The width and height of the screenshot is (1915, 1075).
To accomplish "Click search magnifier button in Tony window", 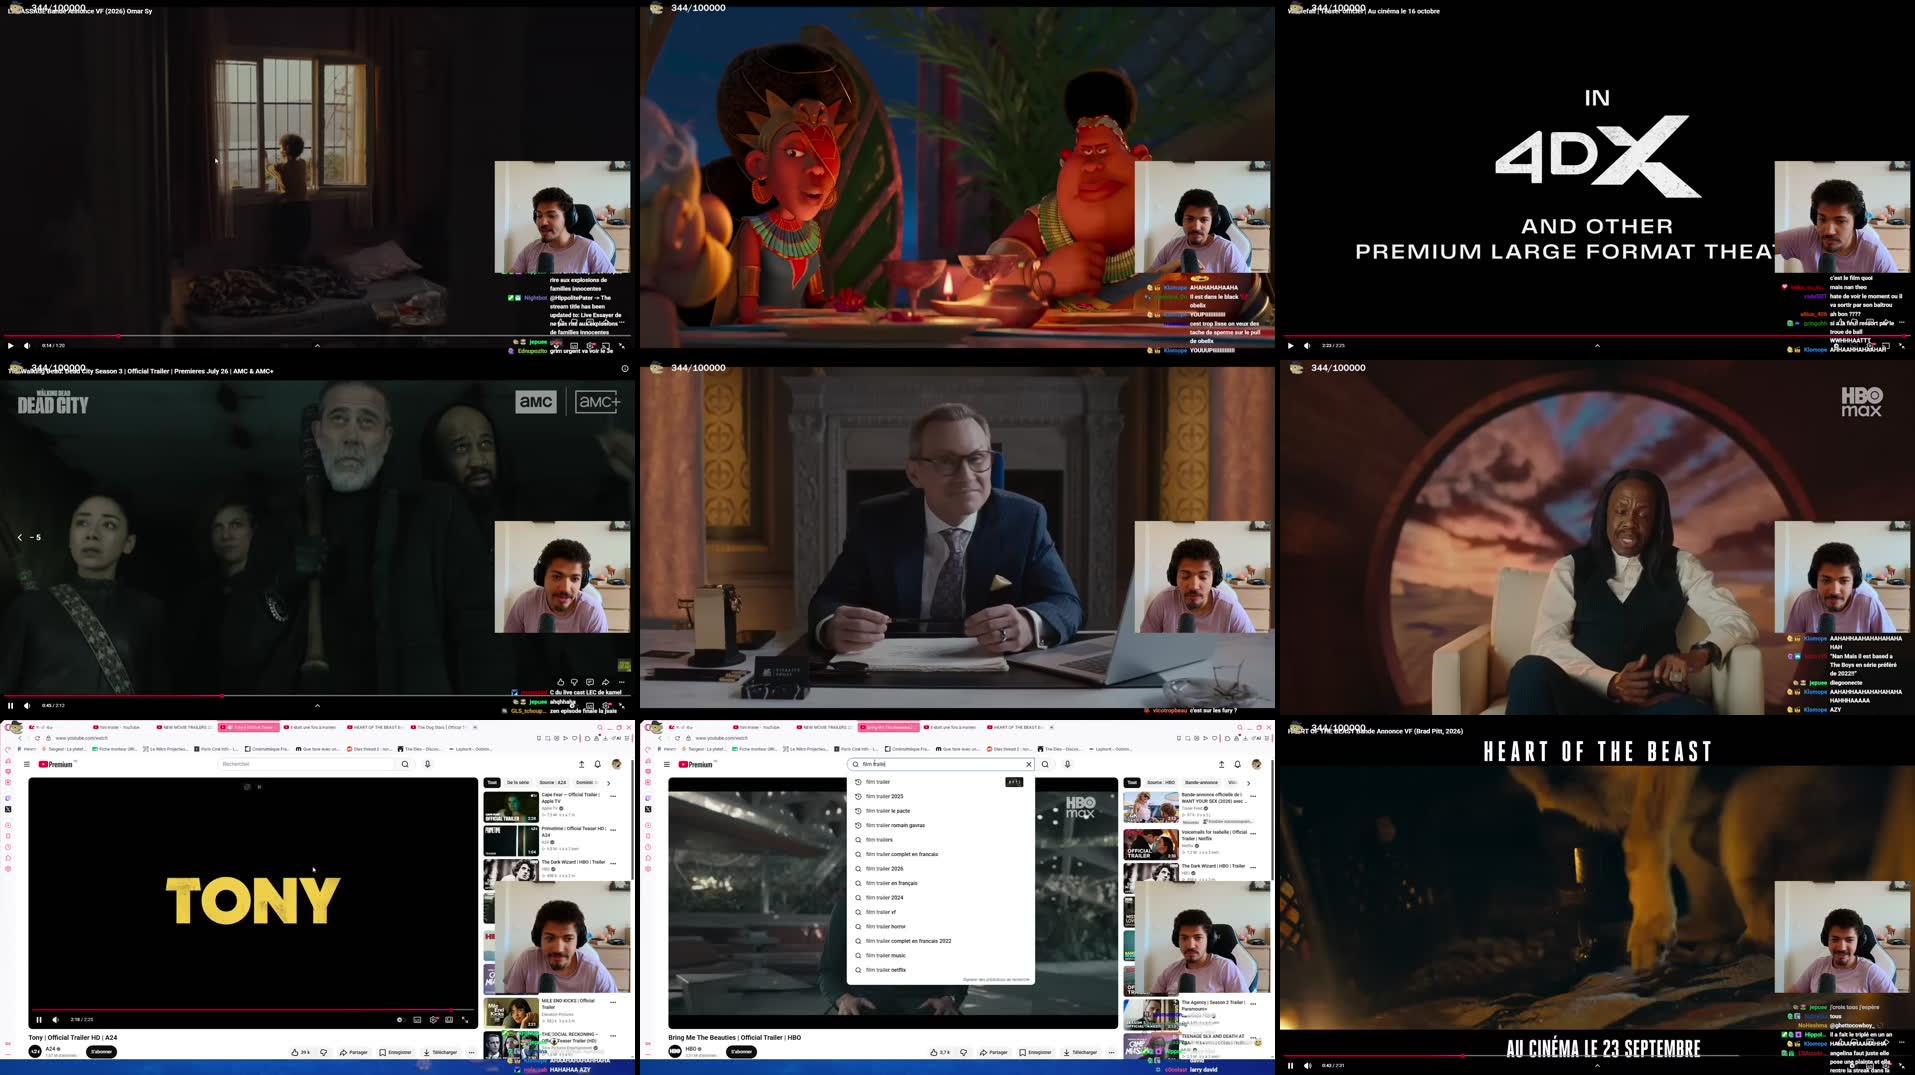I will click(405, 764).
